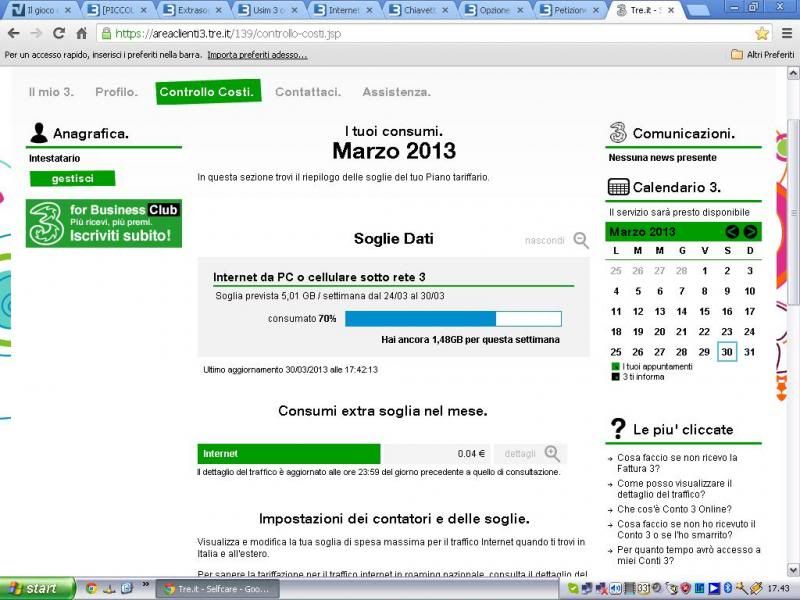This screenshot has width=800, height=600.
Task: Switch to the Il gioco tab
Action: click(x=41, y=10)
